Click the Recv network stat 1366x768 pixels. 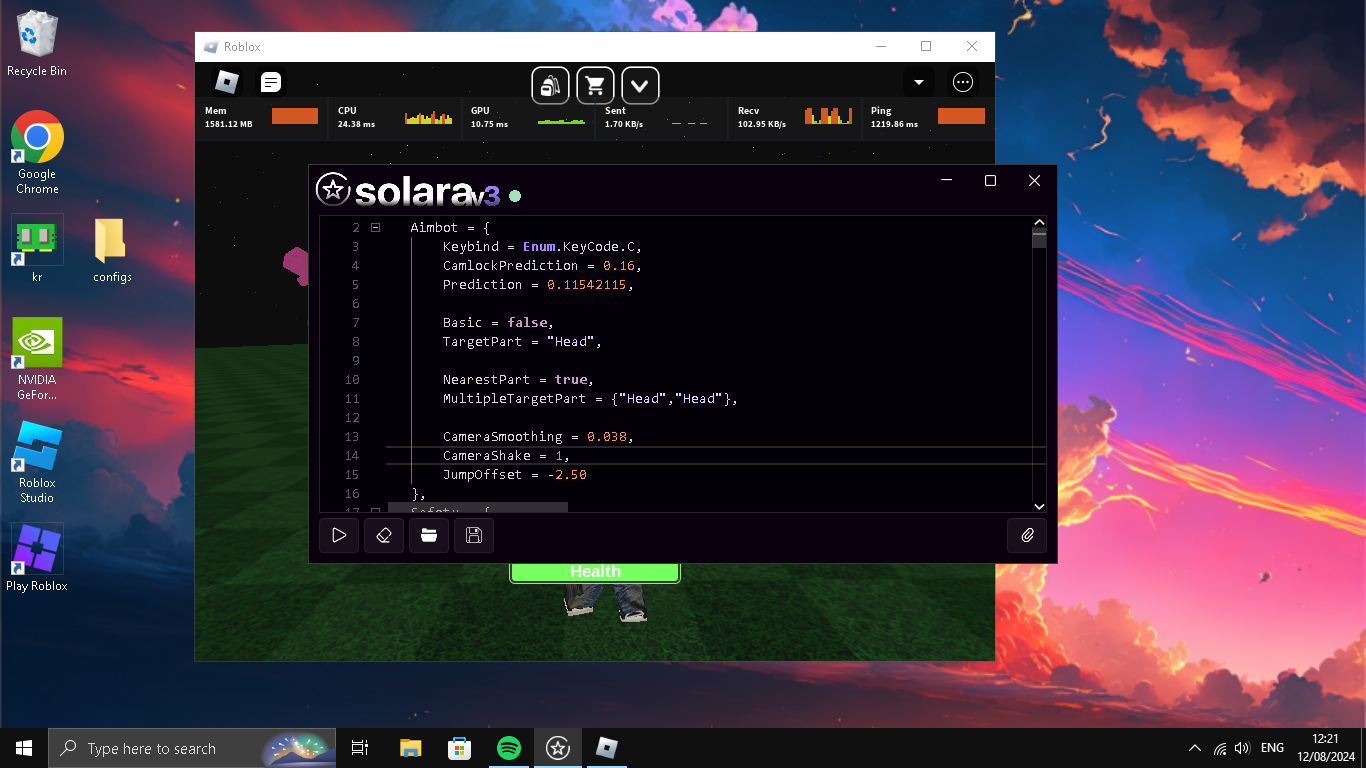click(x=794, y=117)
